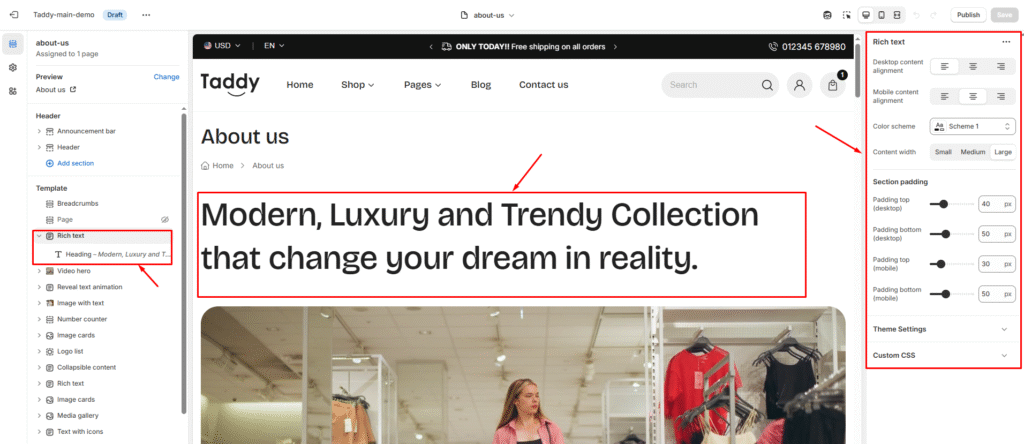Click the exit editor back icon
The image size is (1024, 444).
point(14,14)
